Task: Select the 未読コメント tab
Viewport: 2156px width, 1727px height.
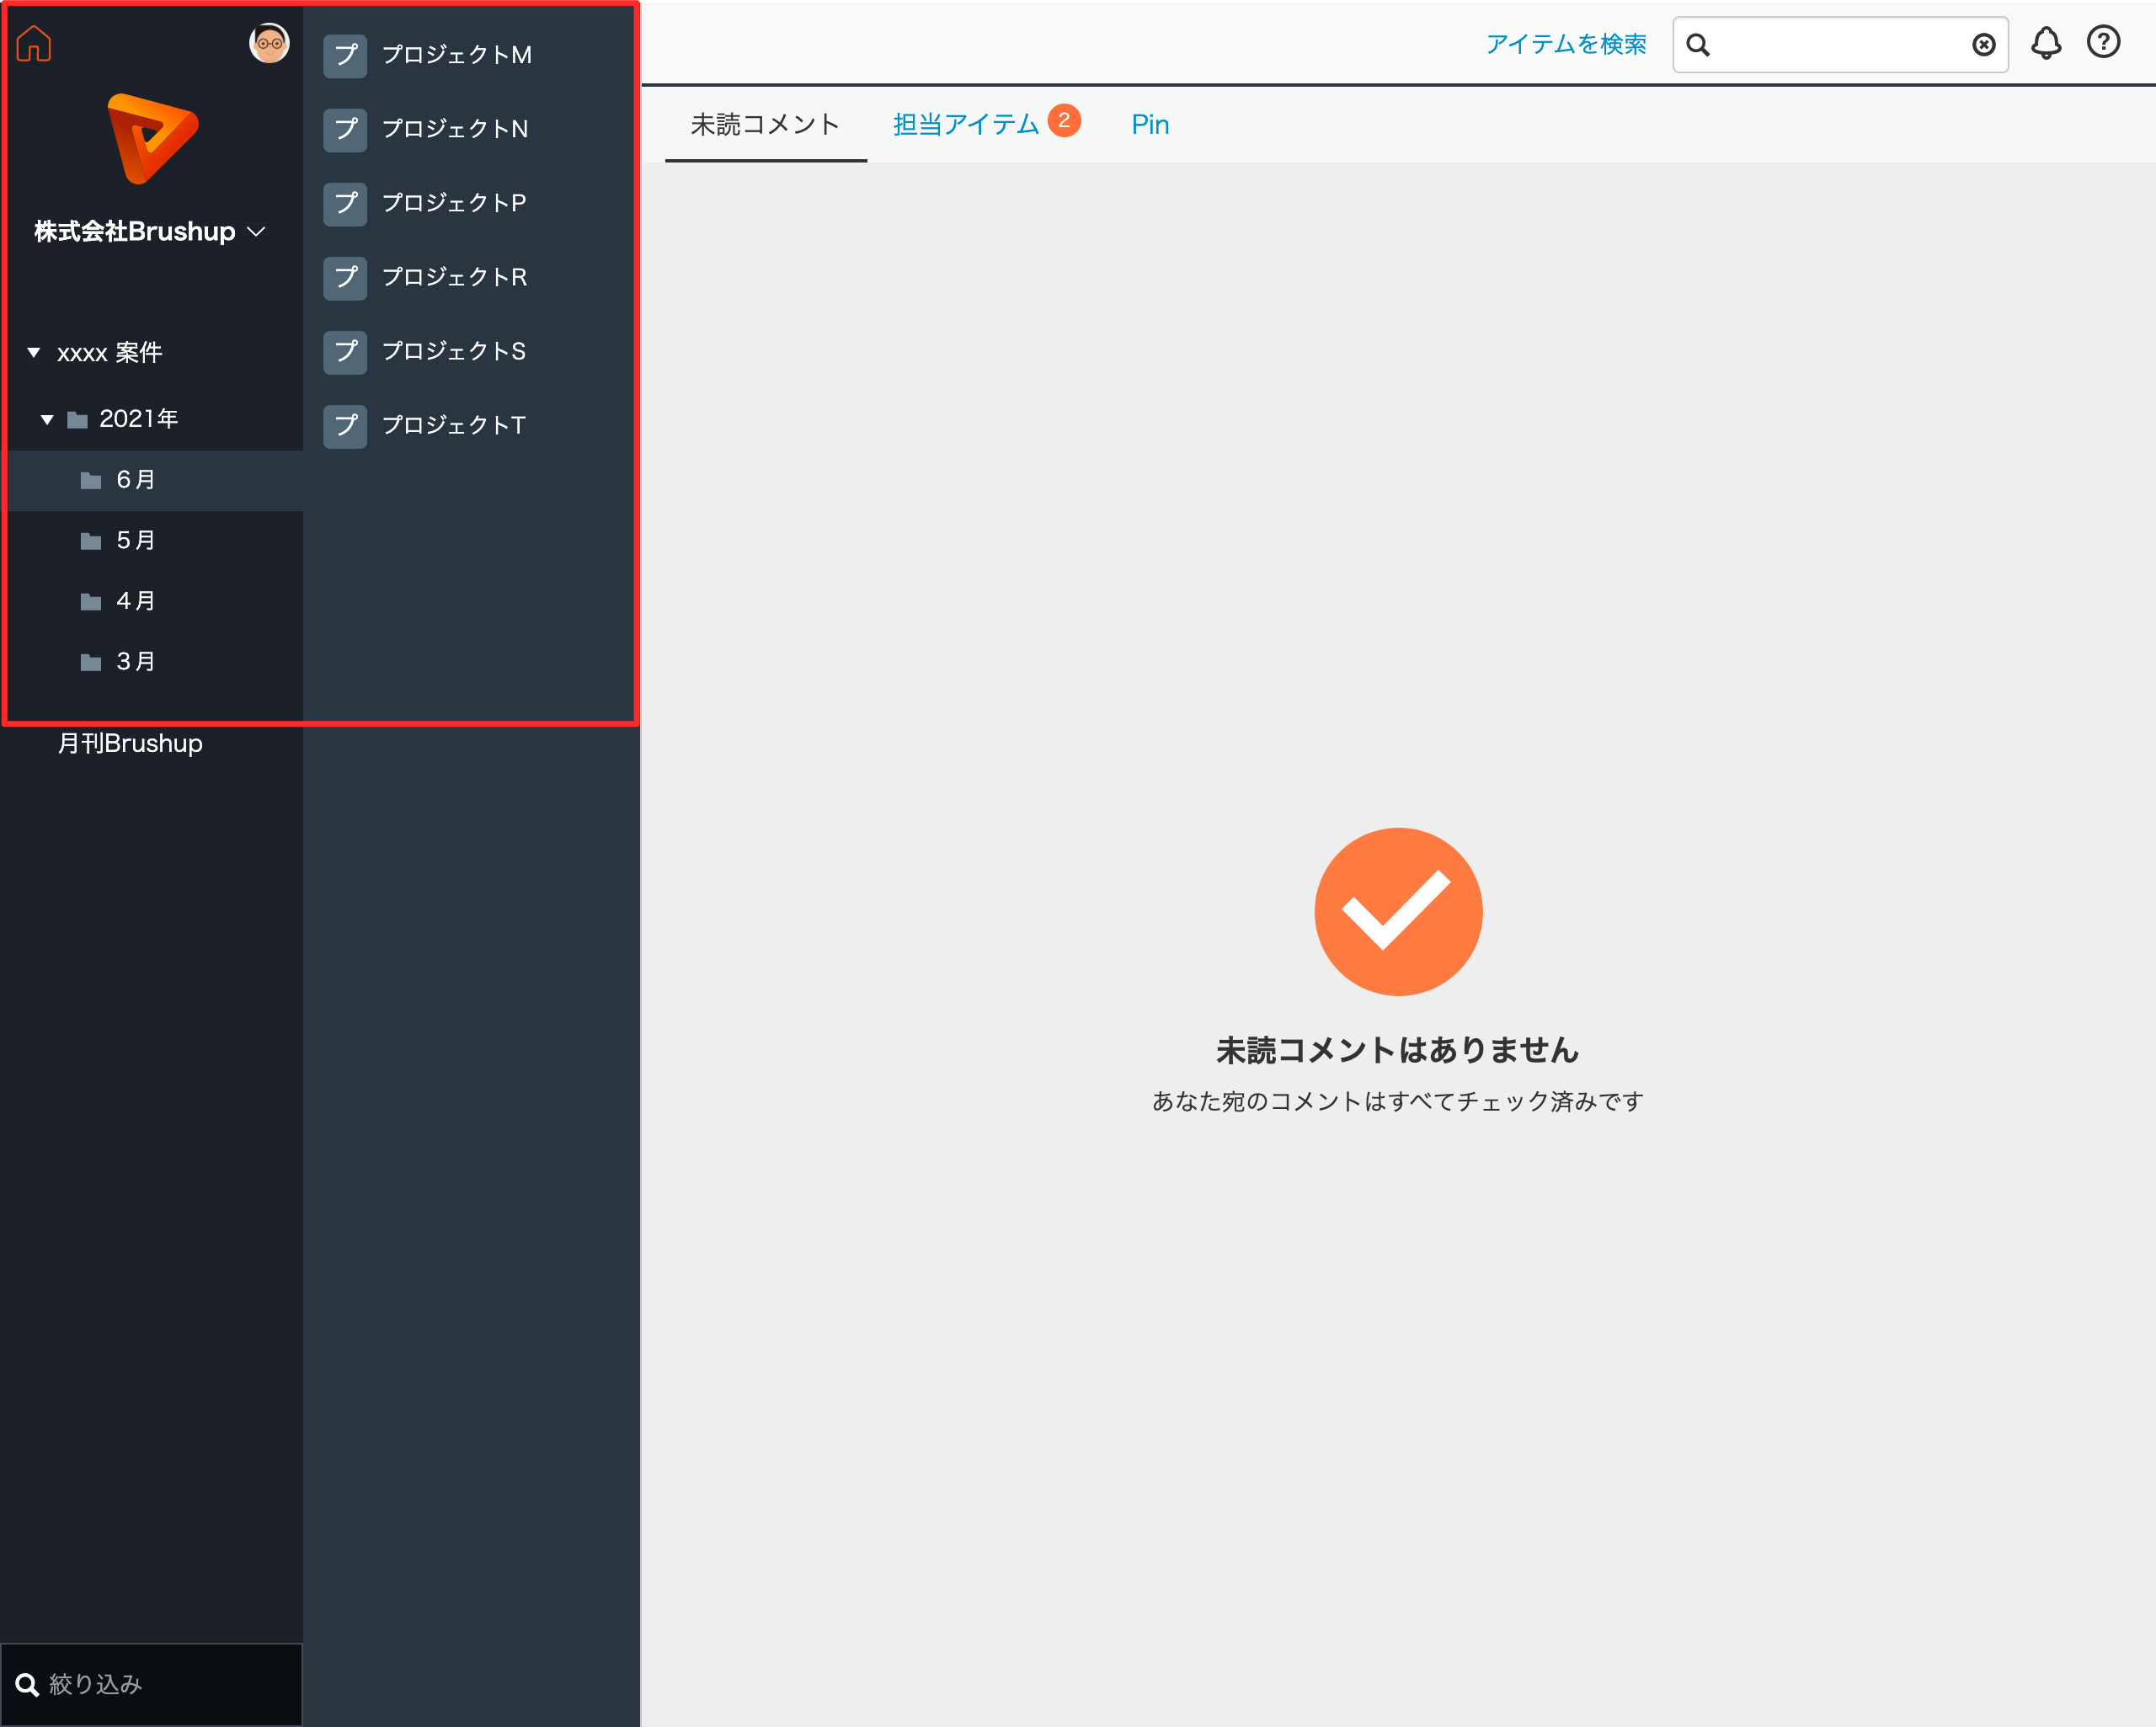Action: pos(765,125)
